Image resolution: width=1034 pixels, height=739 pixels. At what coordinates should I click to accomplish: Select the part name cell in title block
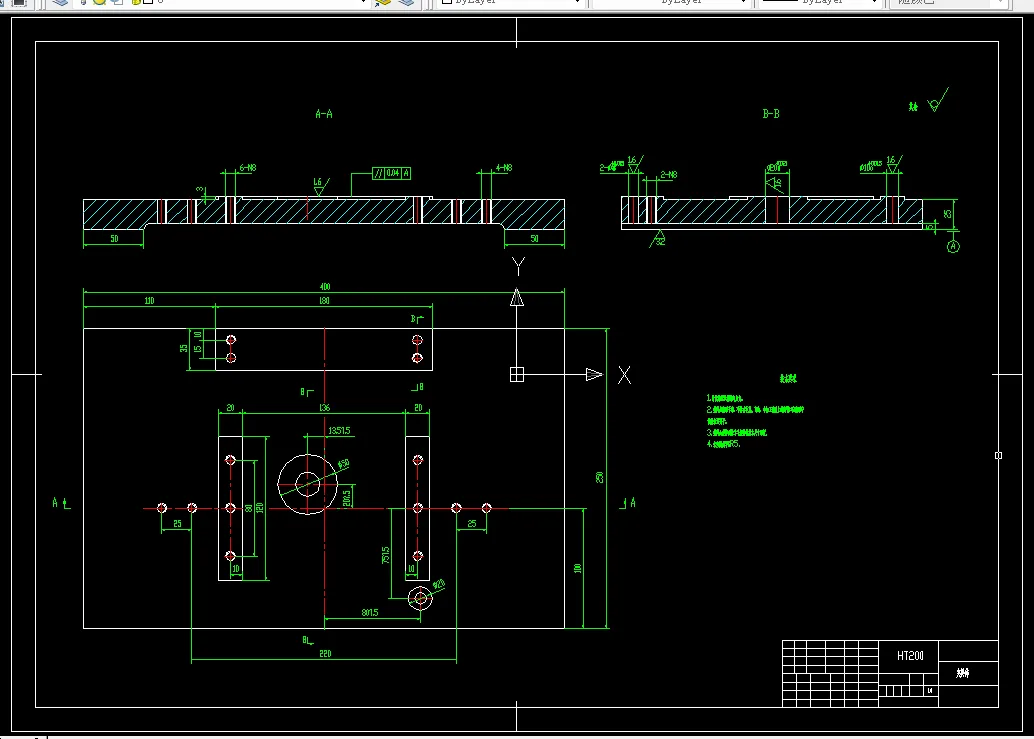click(968, 672)
